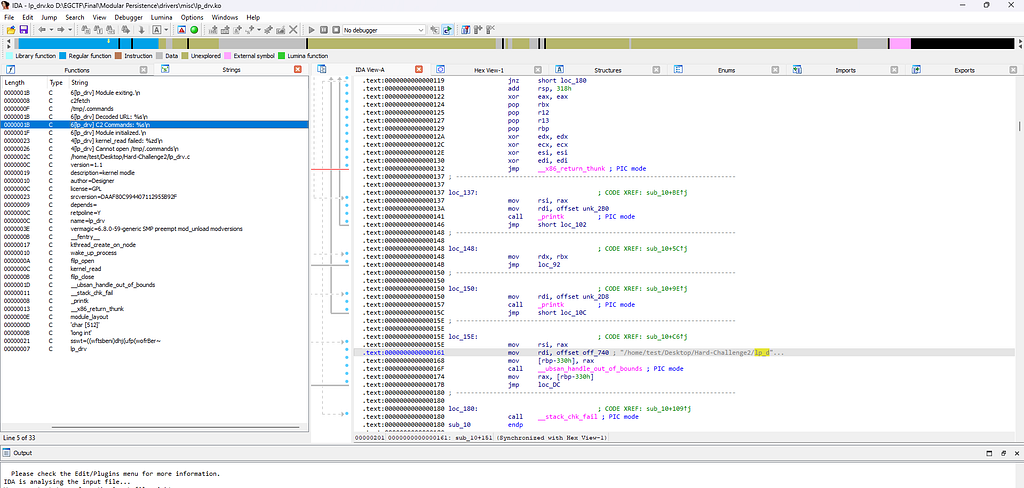This screenshot has width=1024, height=488.
Task: Jump forward with the right arrow icon
Action: point(60,30)
